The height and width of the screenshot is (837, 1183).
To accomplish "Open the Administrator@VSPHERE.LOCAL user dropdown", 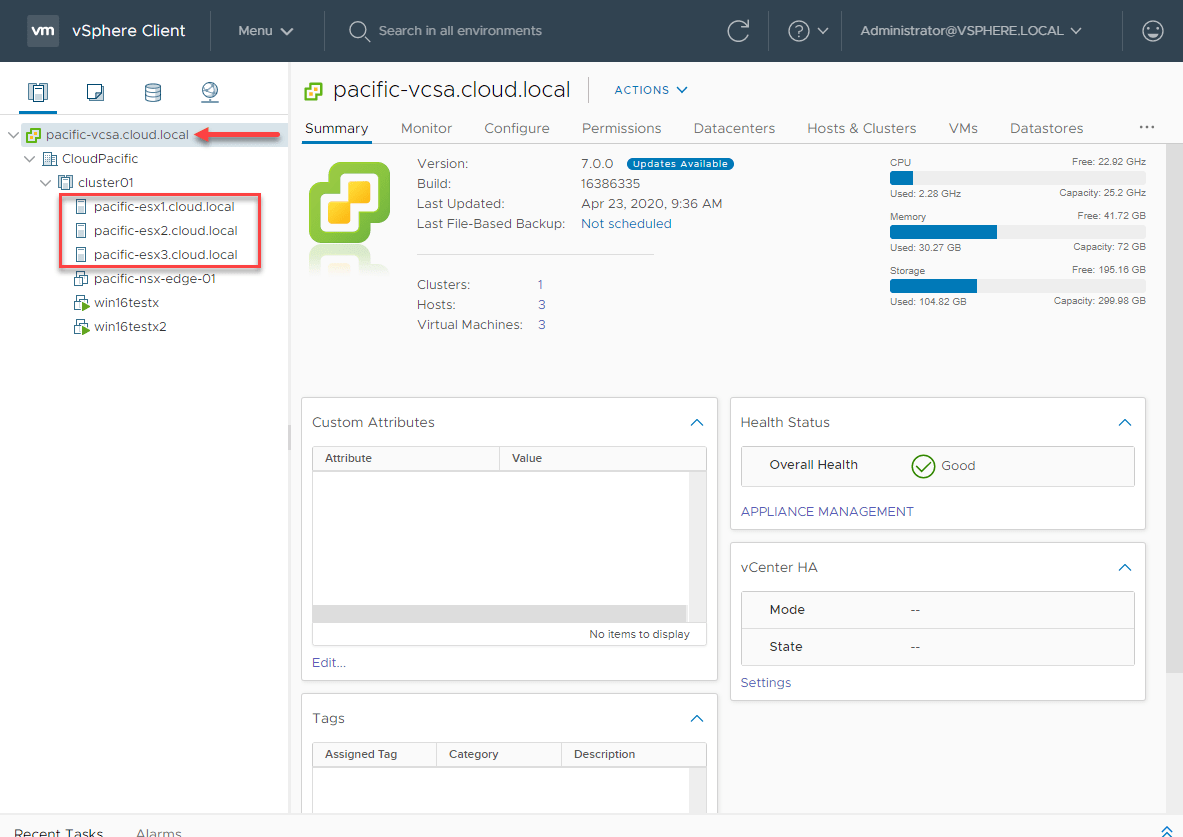I will click(971, 31).
